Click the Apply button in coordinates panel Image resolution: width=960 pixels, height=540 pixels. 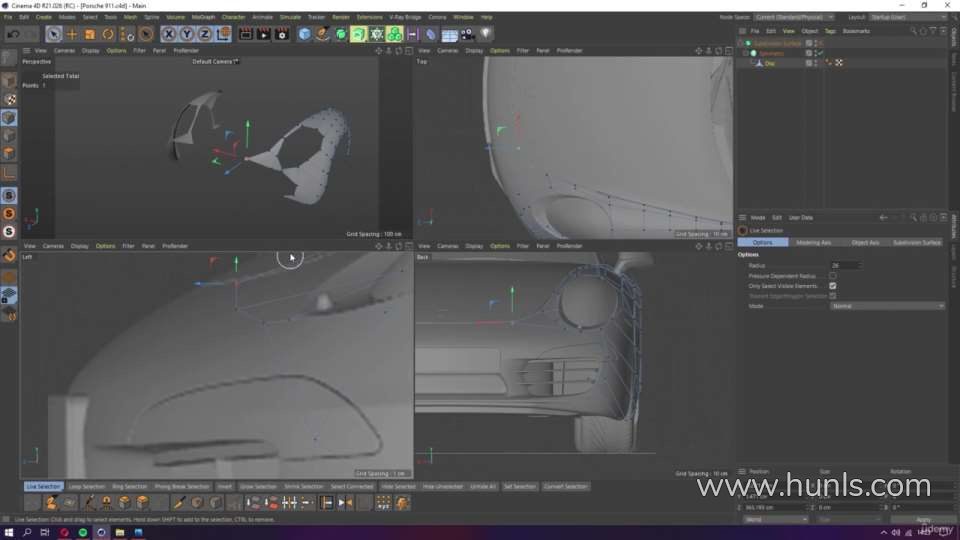point(923,519)
